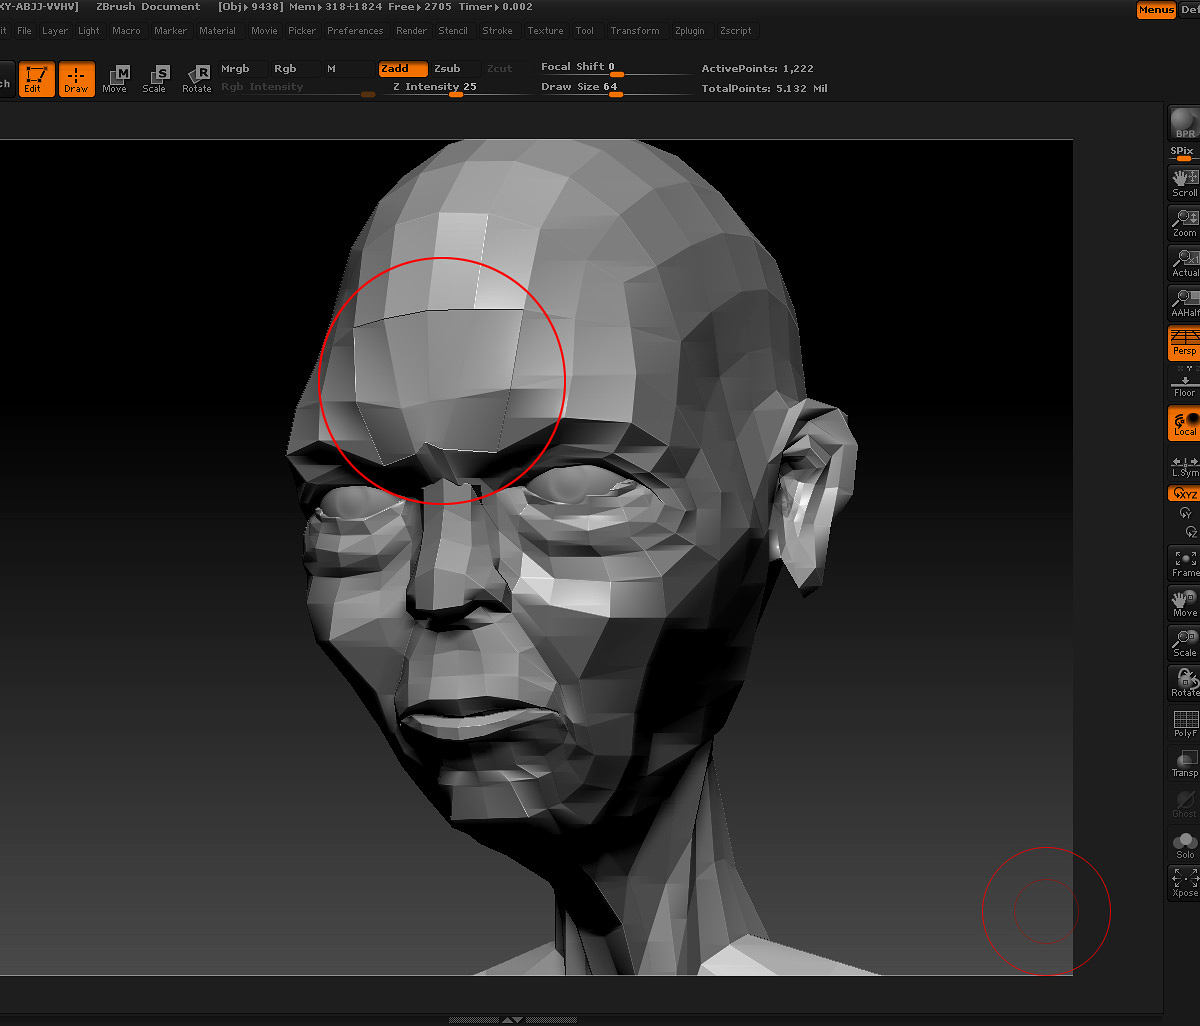Click the right-shelf Scale view icon
The image size is (1200, 1026).
click(x=1185, y=643)
